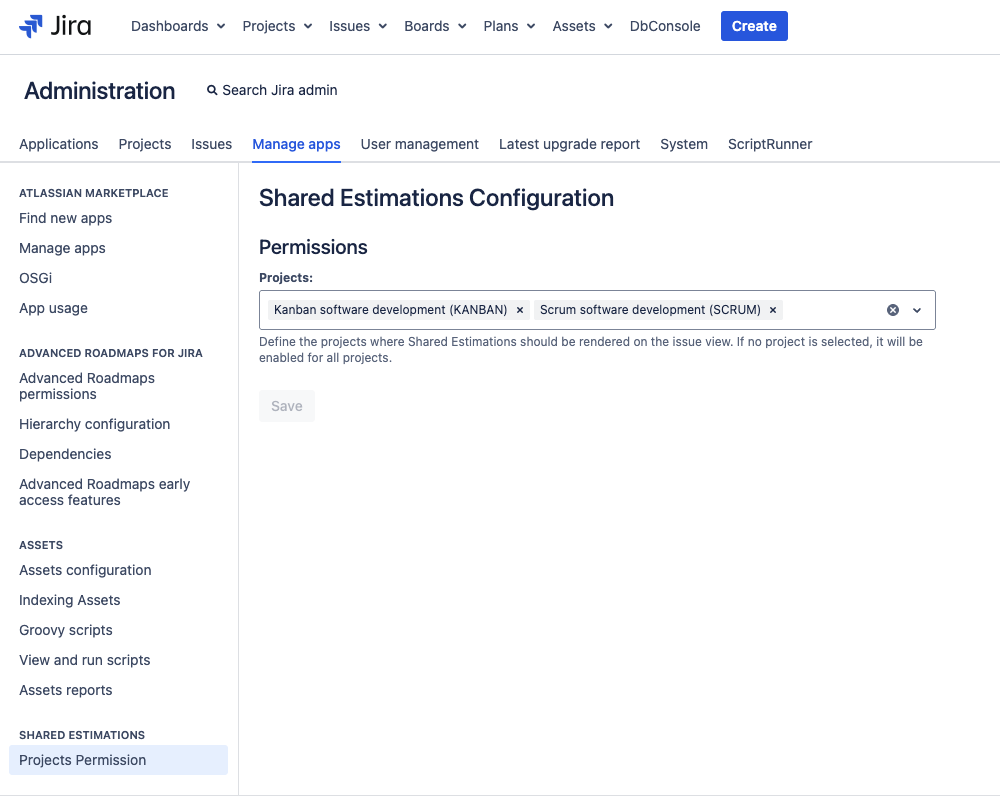Image resolution: width=1000 pixels, height=800 pixels.
Task: Clear all selected projects with the circle-x icon
Action: point(893,310)
